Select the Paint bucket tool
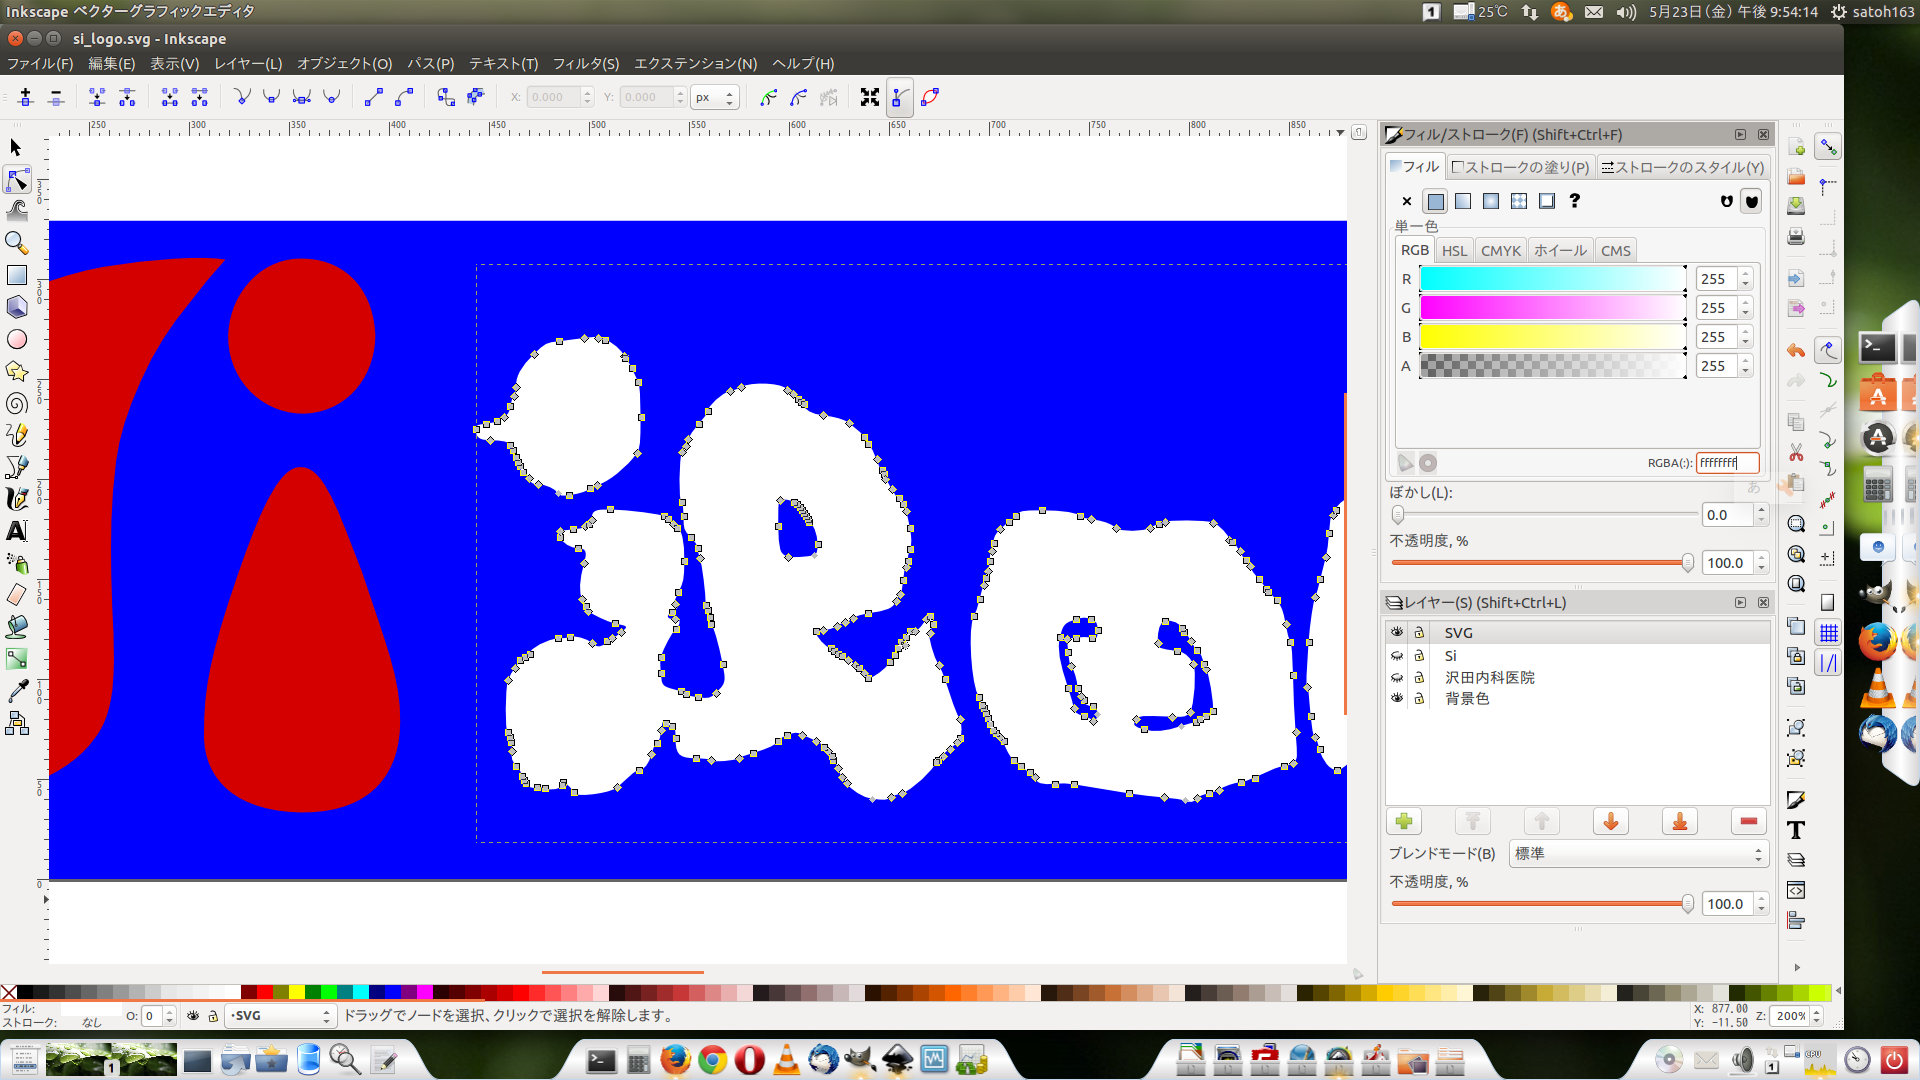 tap(17, 627)
